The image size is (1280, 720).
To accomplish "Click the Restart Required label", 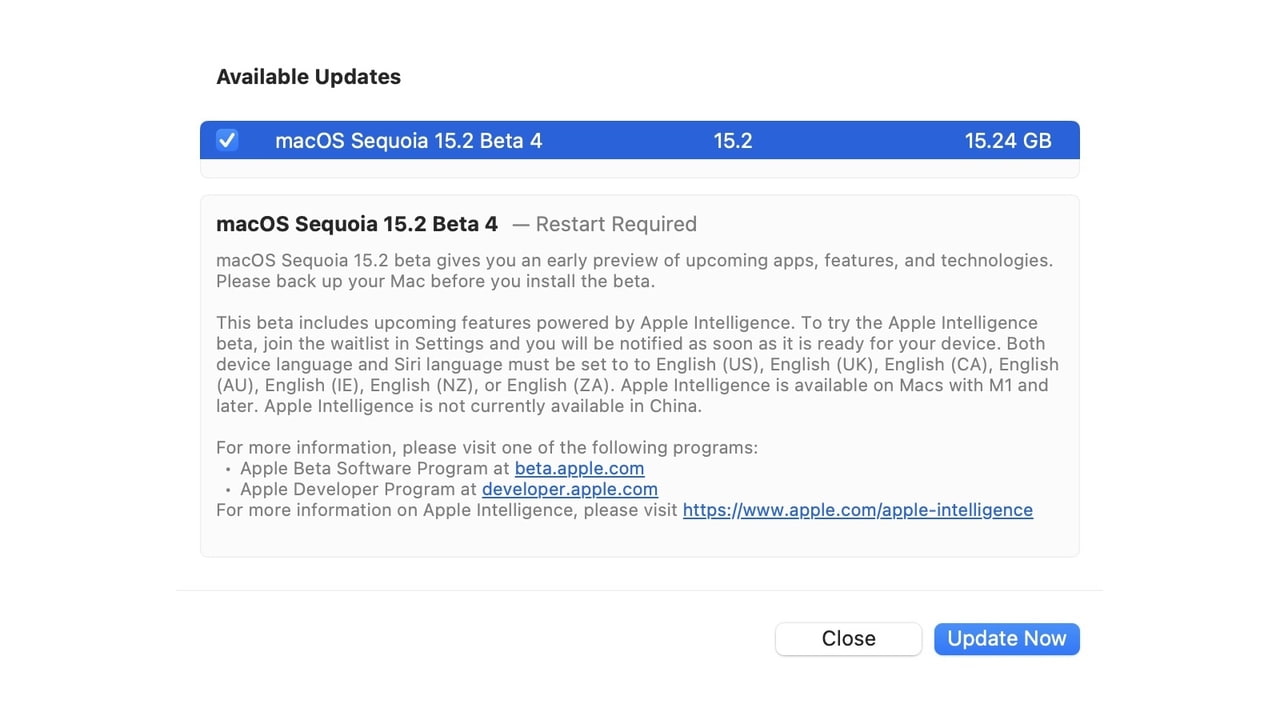I will [x=616, y=224].
